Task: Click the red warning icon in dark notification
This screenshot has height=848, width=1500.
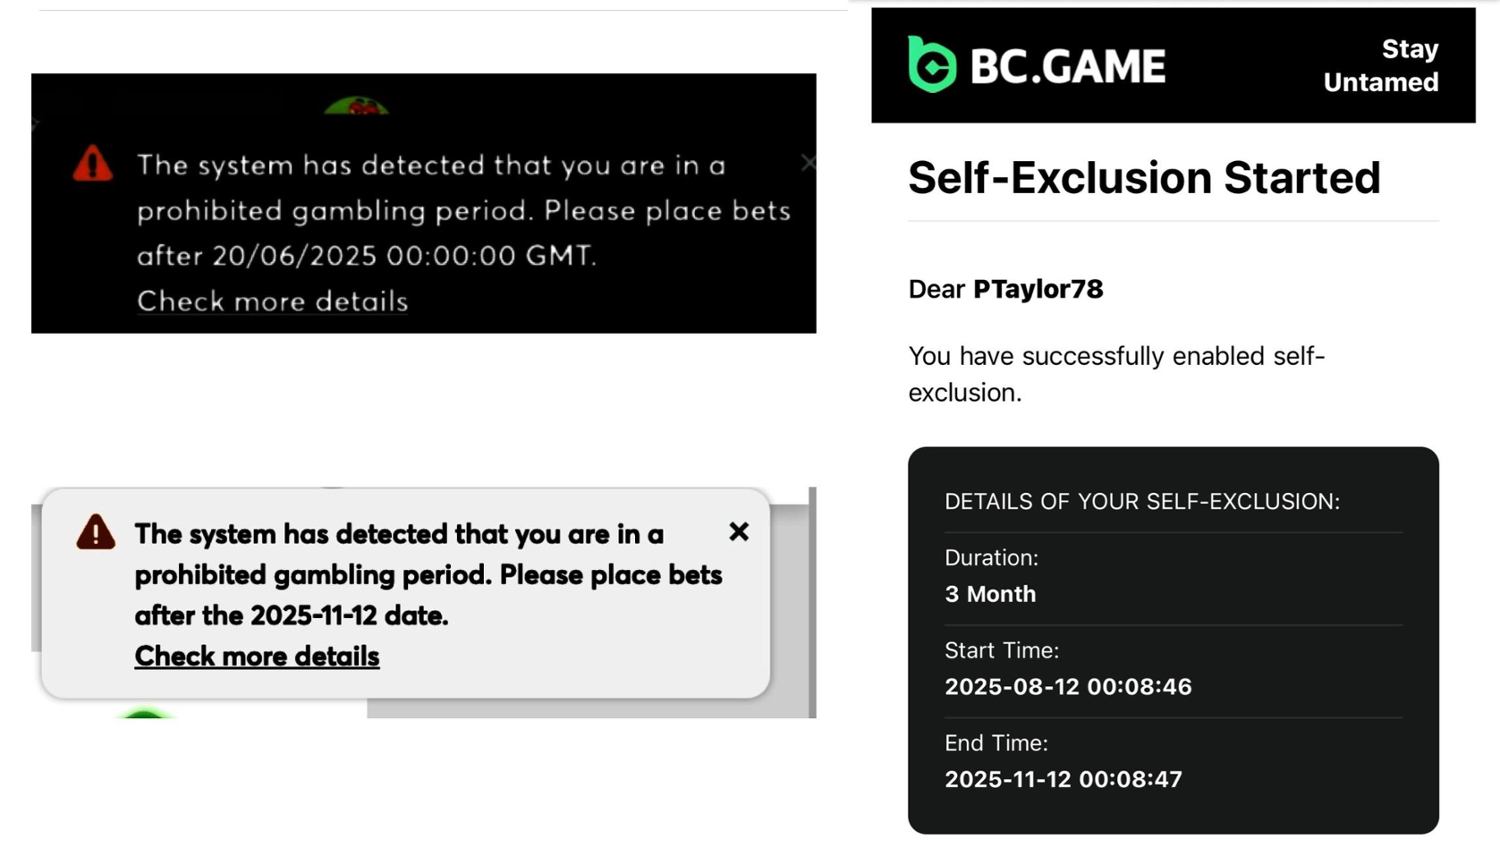Action: pos(93,164)
